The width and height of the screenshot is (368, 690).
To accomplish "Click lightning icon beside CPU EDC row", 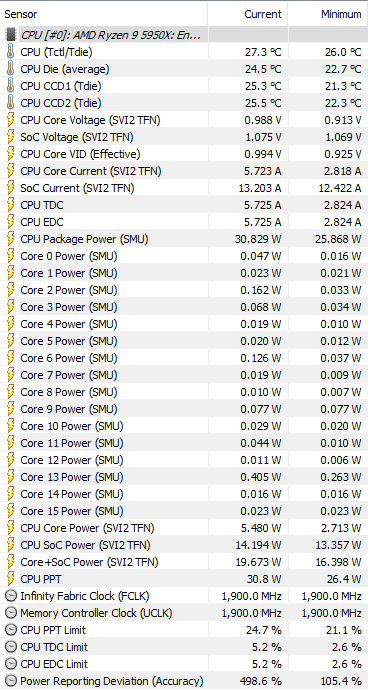I will click(x=11, y=222).
